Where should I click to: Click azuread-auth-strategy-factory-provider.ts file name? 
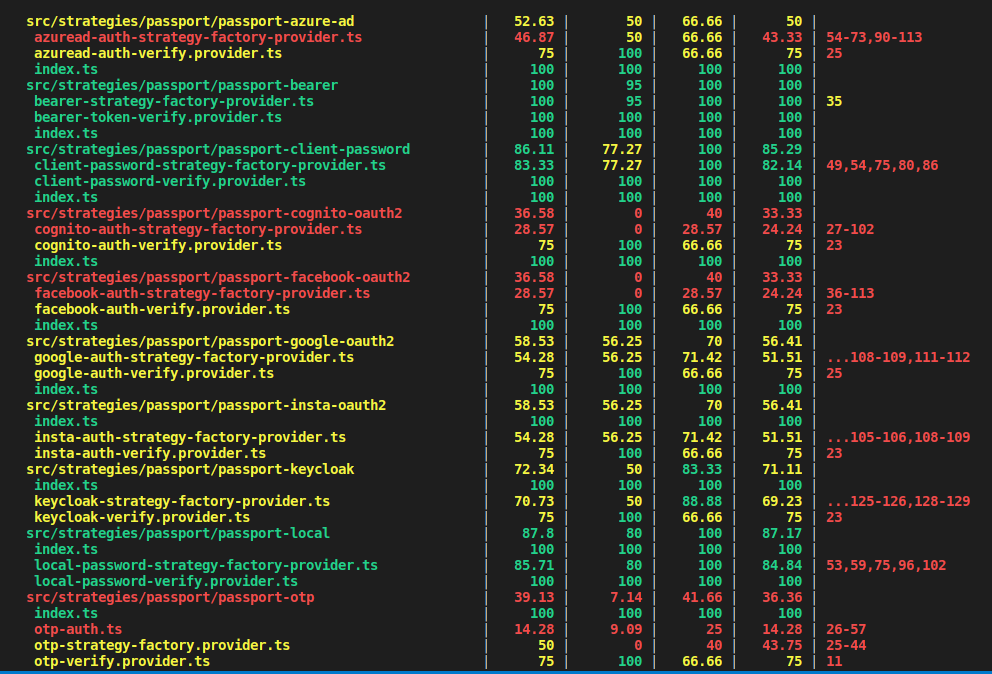[x=198, y=37]
